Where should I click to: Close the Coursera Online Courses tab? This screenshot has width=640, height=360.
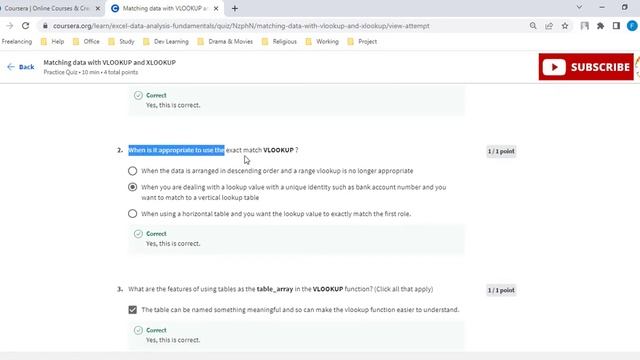(98, 8)
